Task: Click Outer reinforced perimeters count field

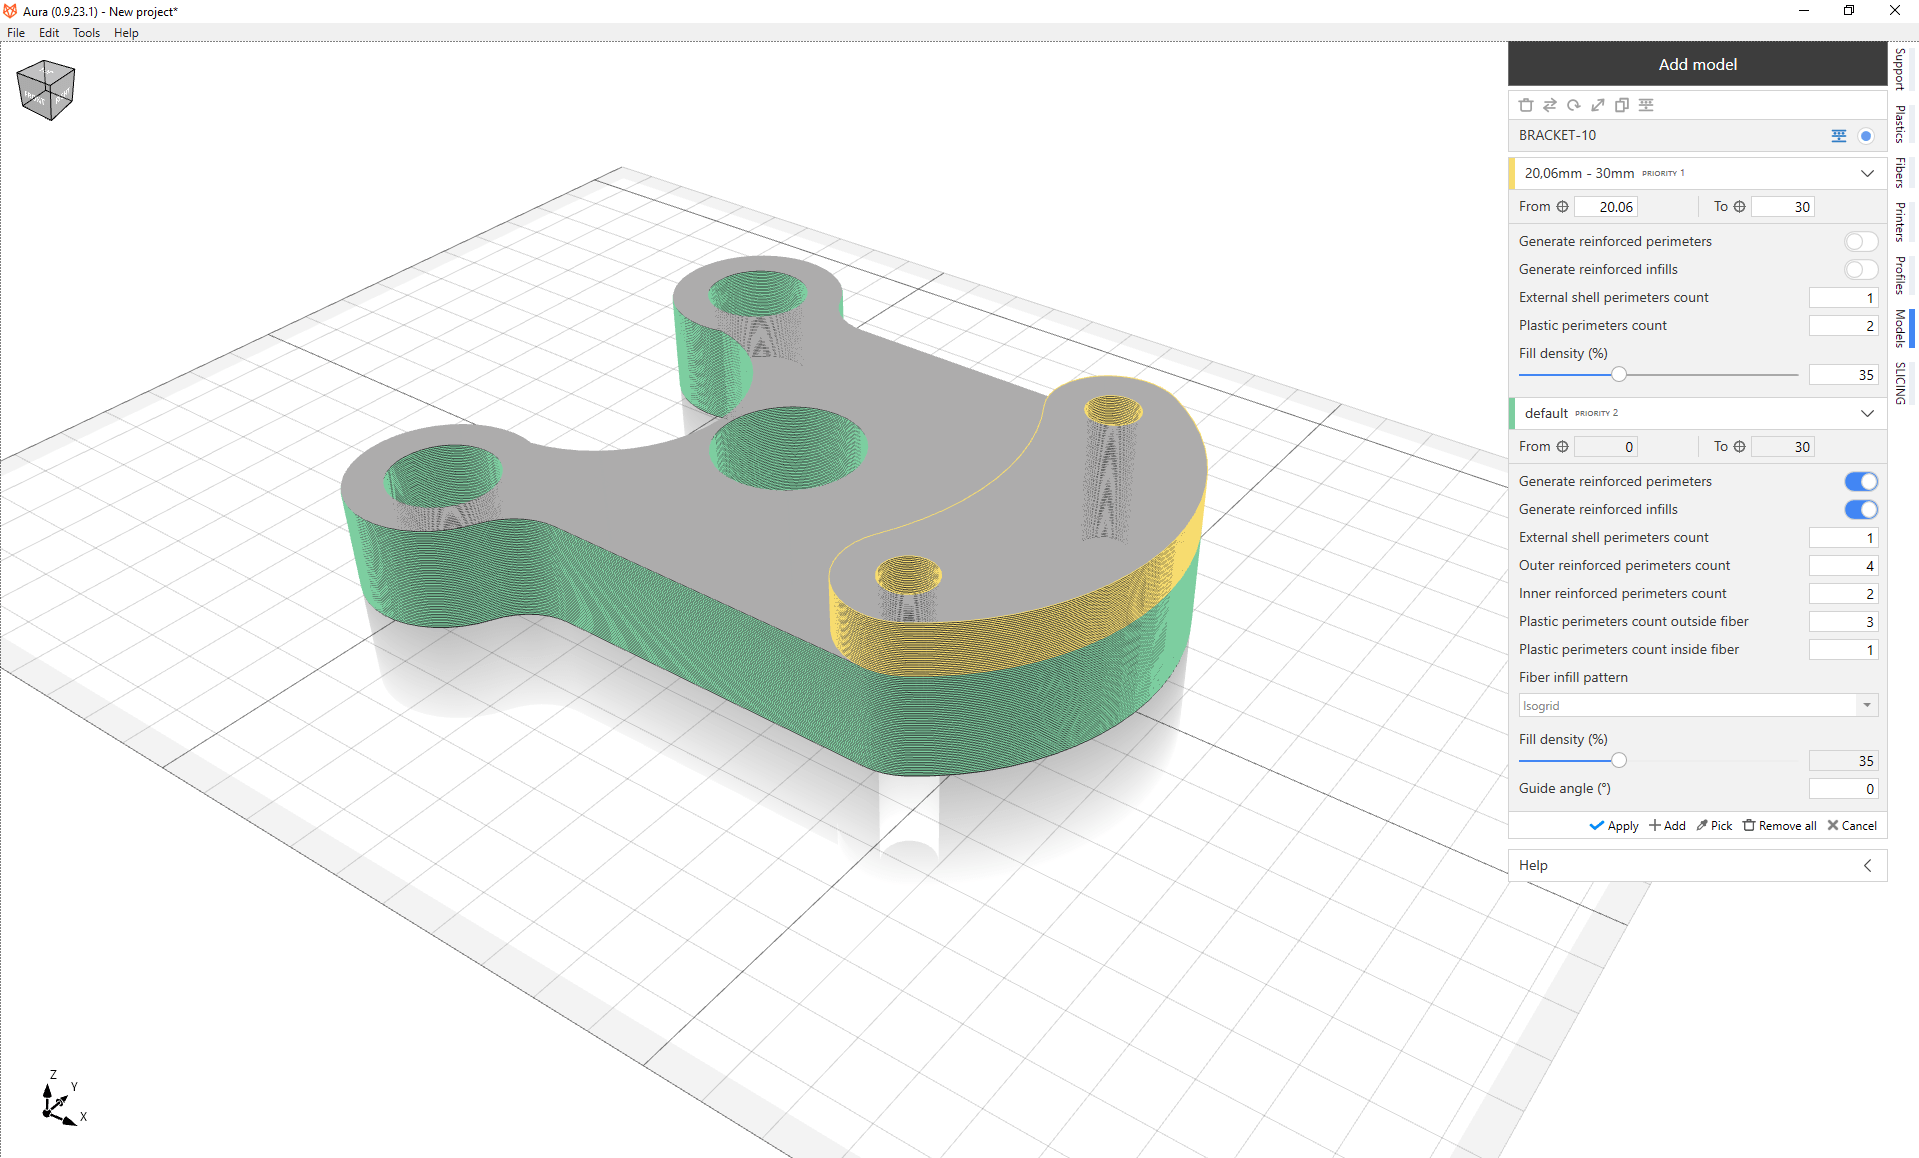Action: 1843,566
